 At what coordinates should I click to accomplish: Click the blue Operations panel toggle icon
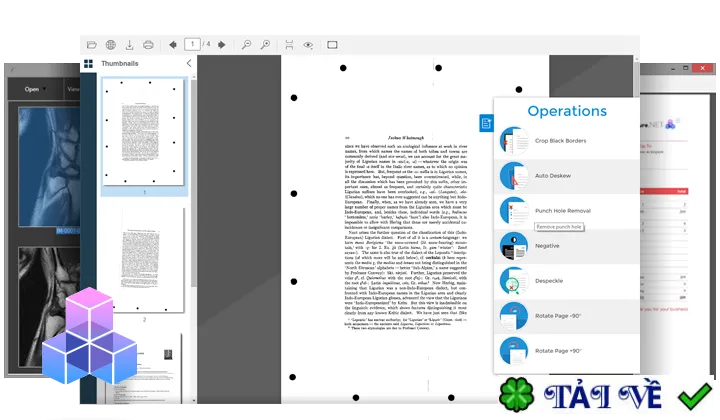tap(486, 123)
